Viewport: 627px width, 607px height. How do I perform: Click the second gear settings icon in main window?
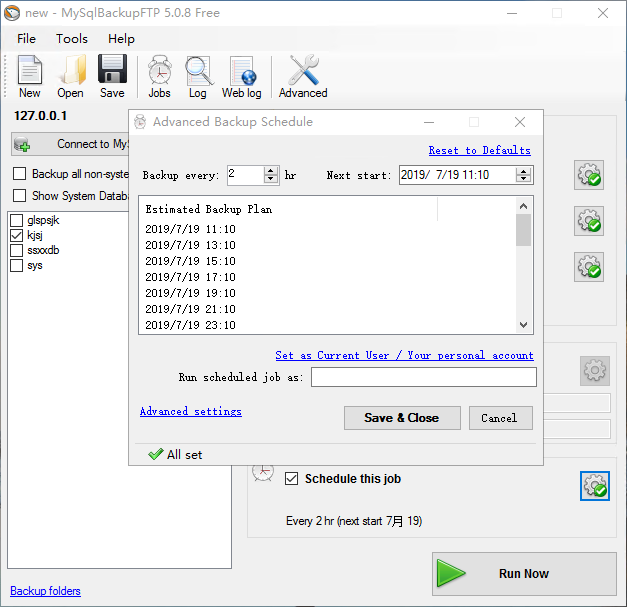tap(589, 221)
